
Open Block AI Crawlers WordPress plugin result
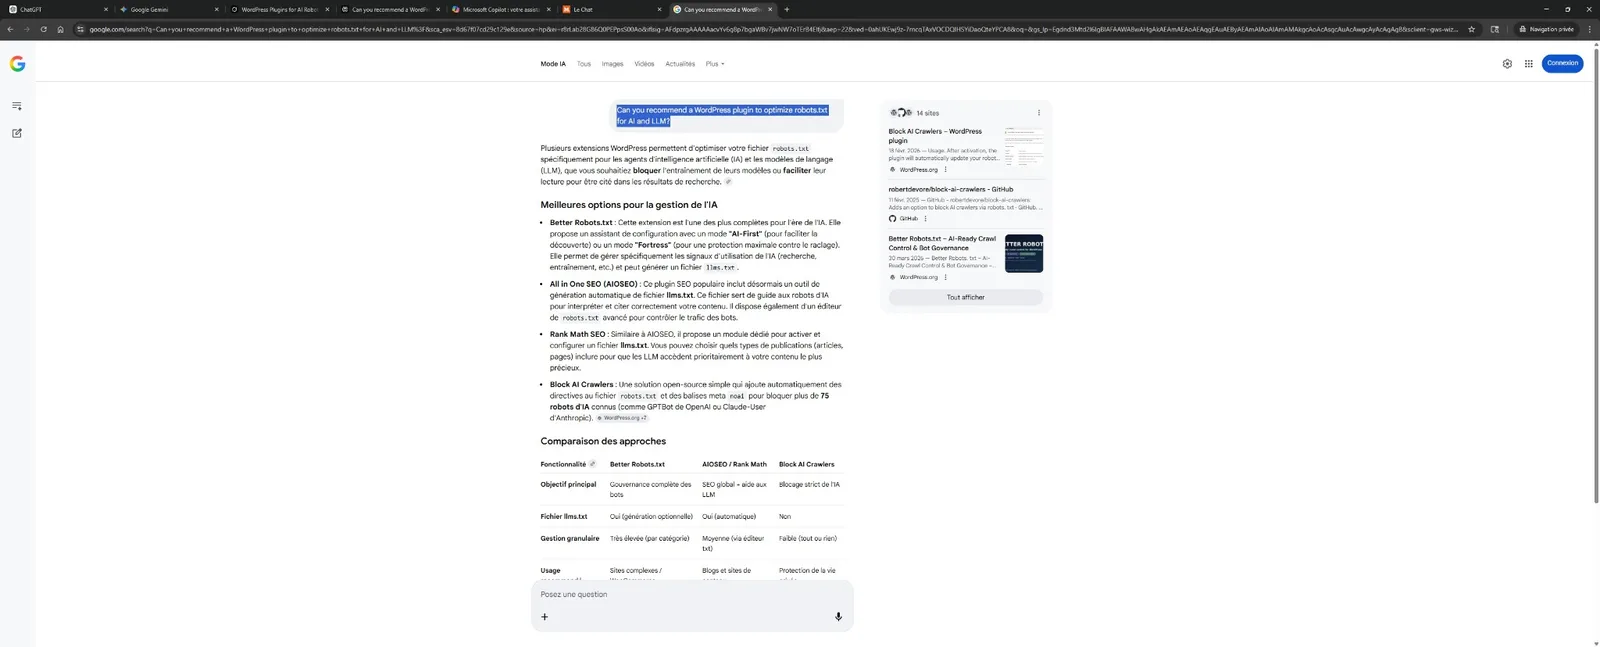935,136
